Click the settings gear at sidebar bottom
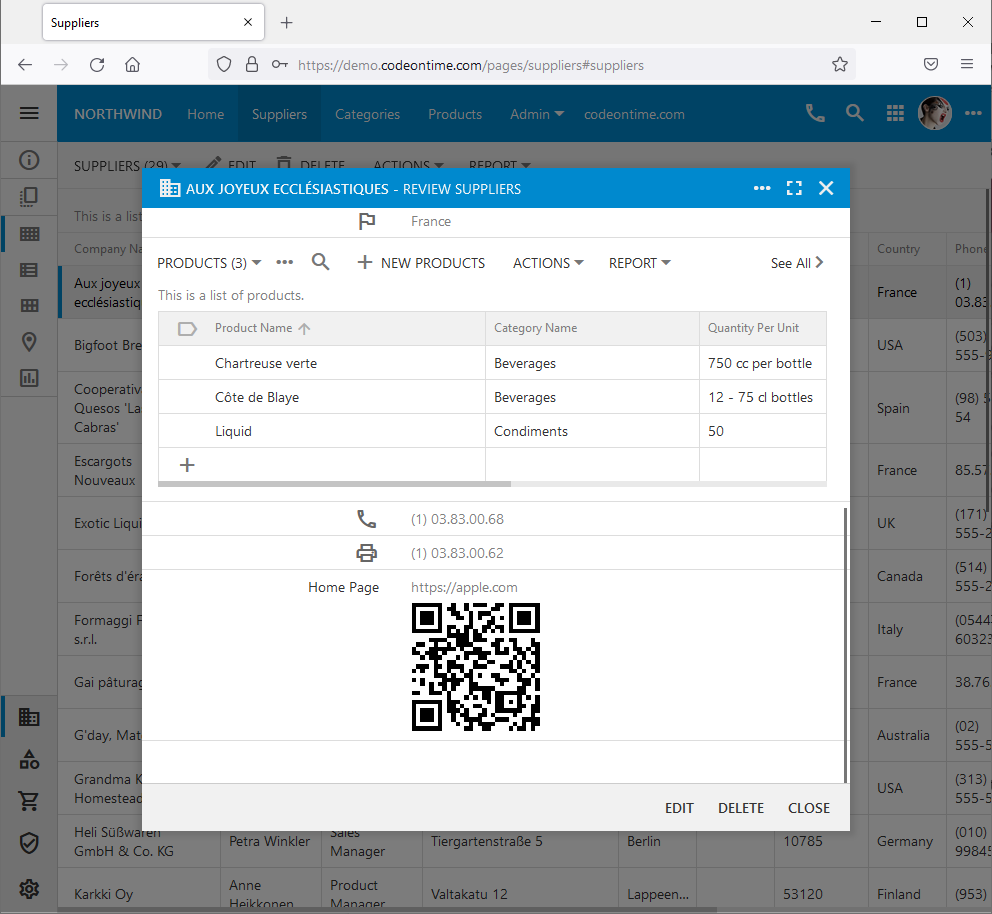 [x=29, y=889]
